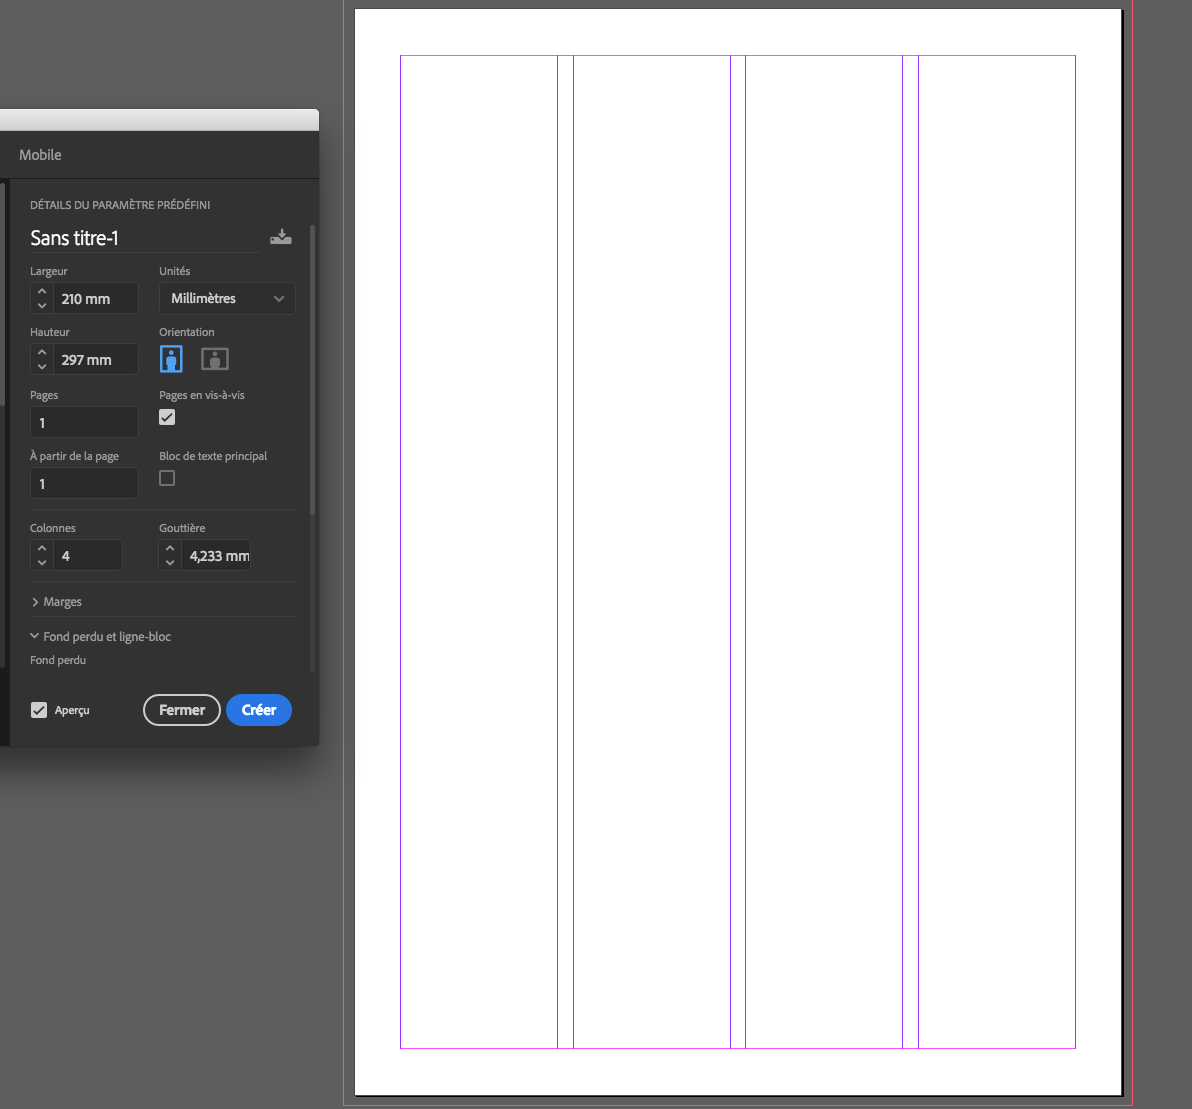Click the Fermer button
The image size is (1192, 1109).
[182, 710]
